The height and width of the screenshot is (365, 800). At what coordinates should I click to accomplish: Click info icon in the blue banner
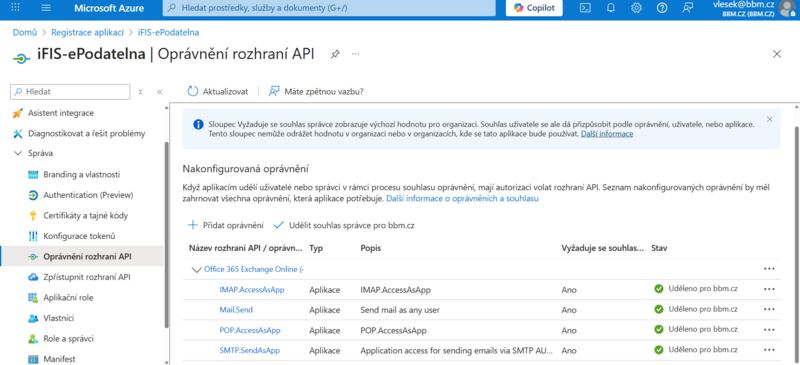pos(198,125)
